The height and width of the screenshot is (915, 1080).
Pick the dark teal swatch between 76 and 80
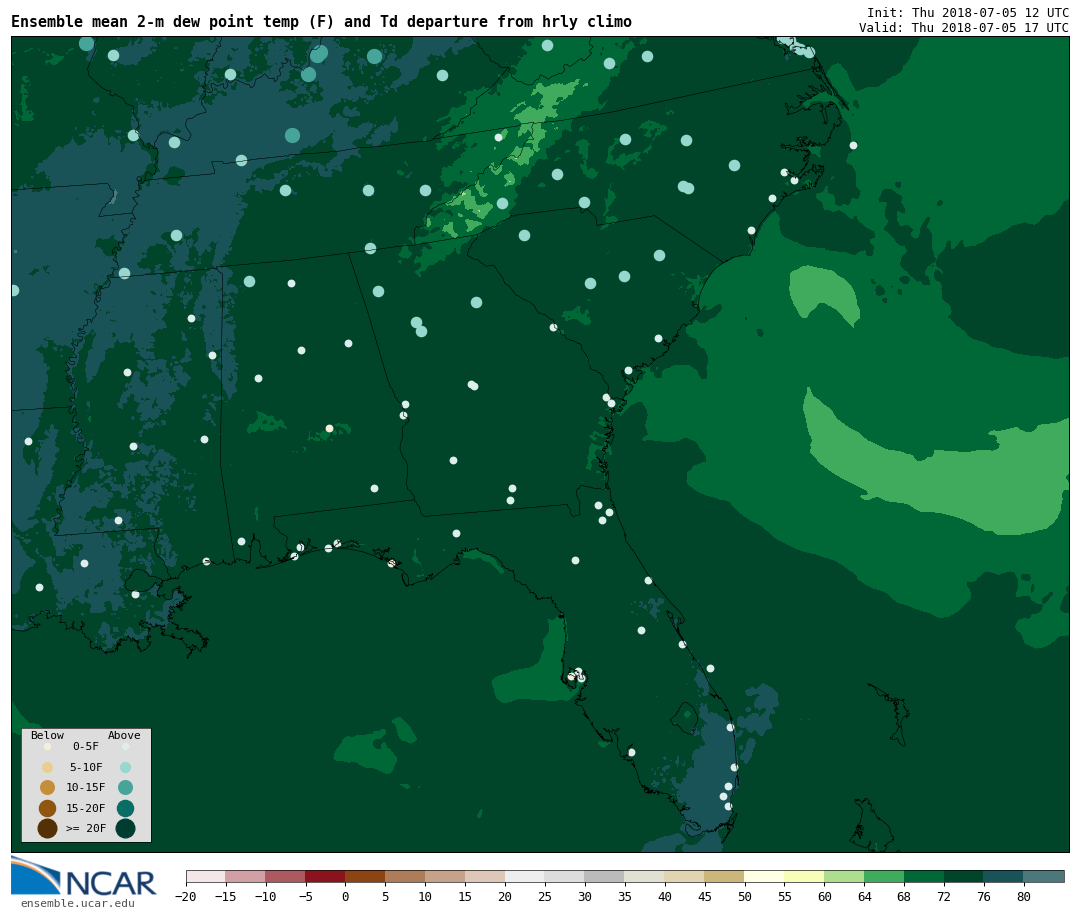coord(1004,876)
